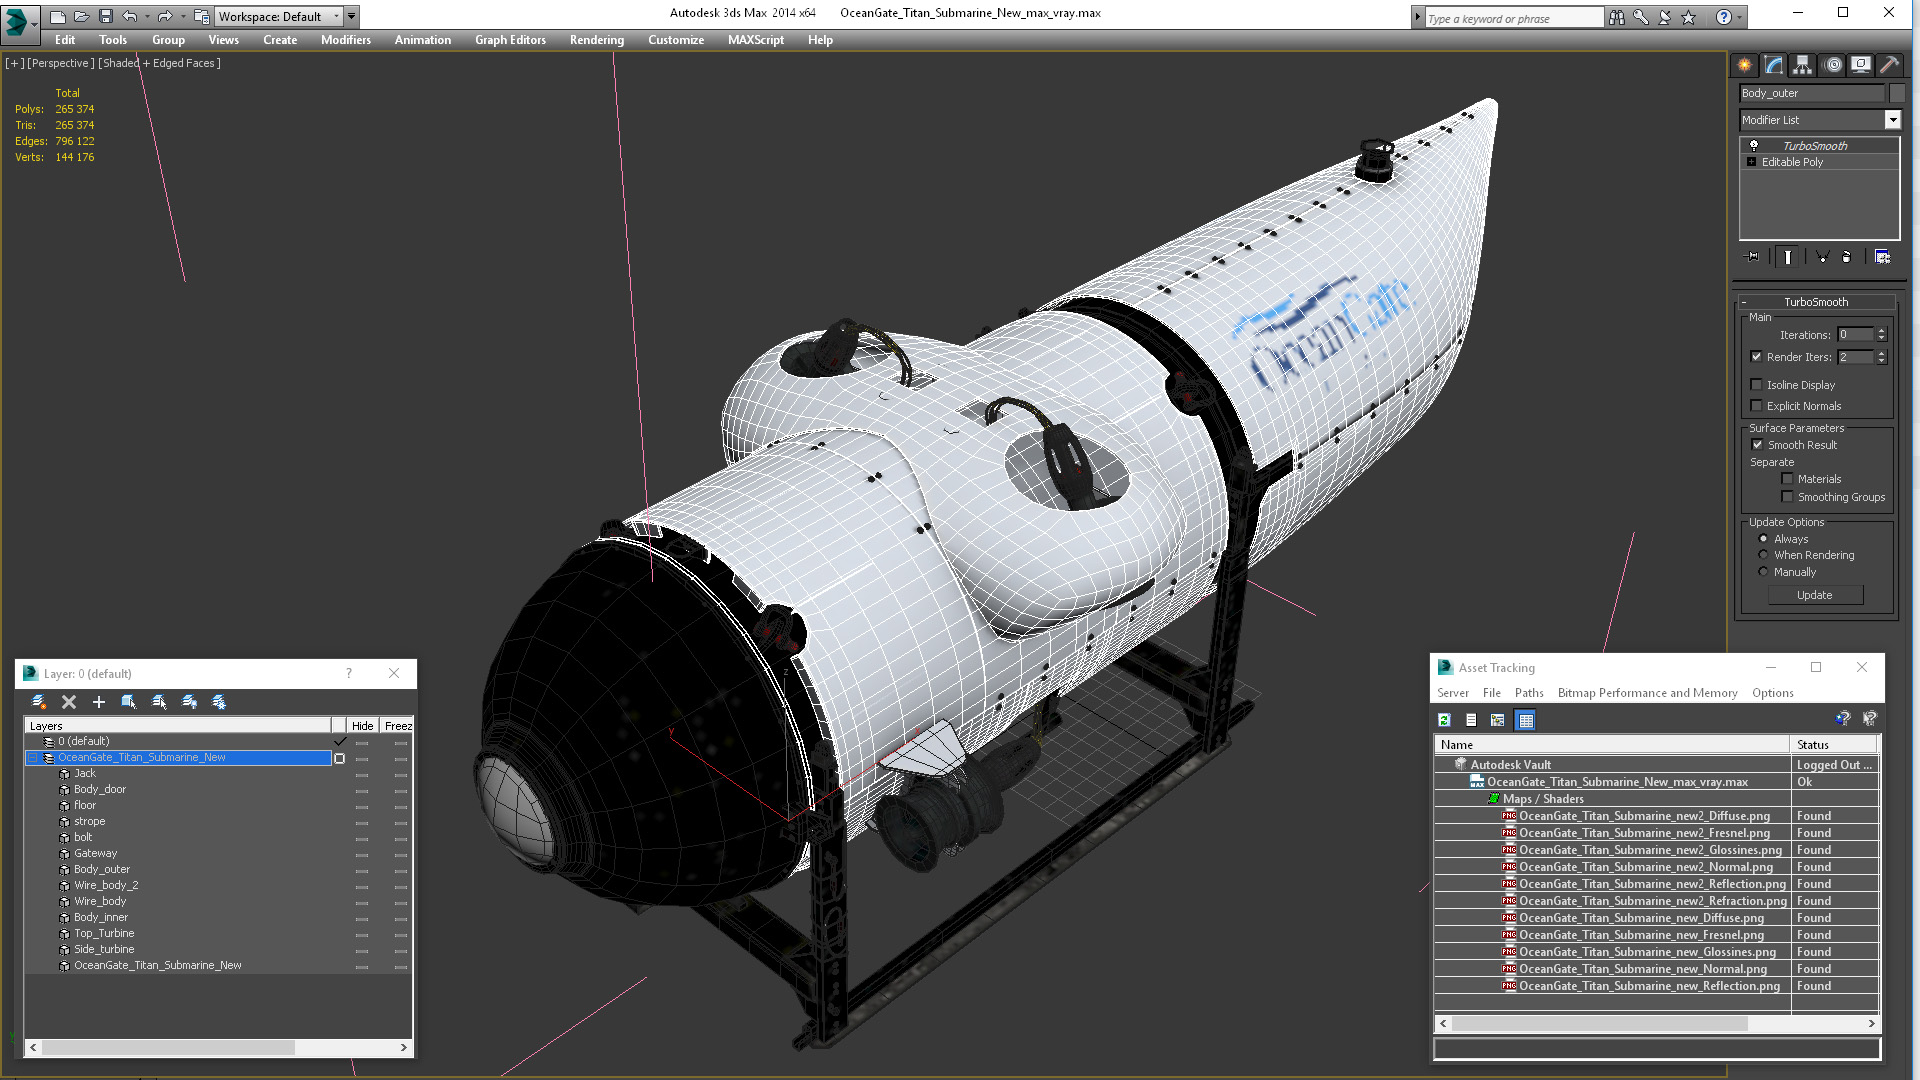The width and height of the screenshot is (1920, 1080).
Task: Open the MAXScript menu
Action: 756,40
